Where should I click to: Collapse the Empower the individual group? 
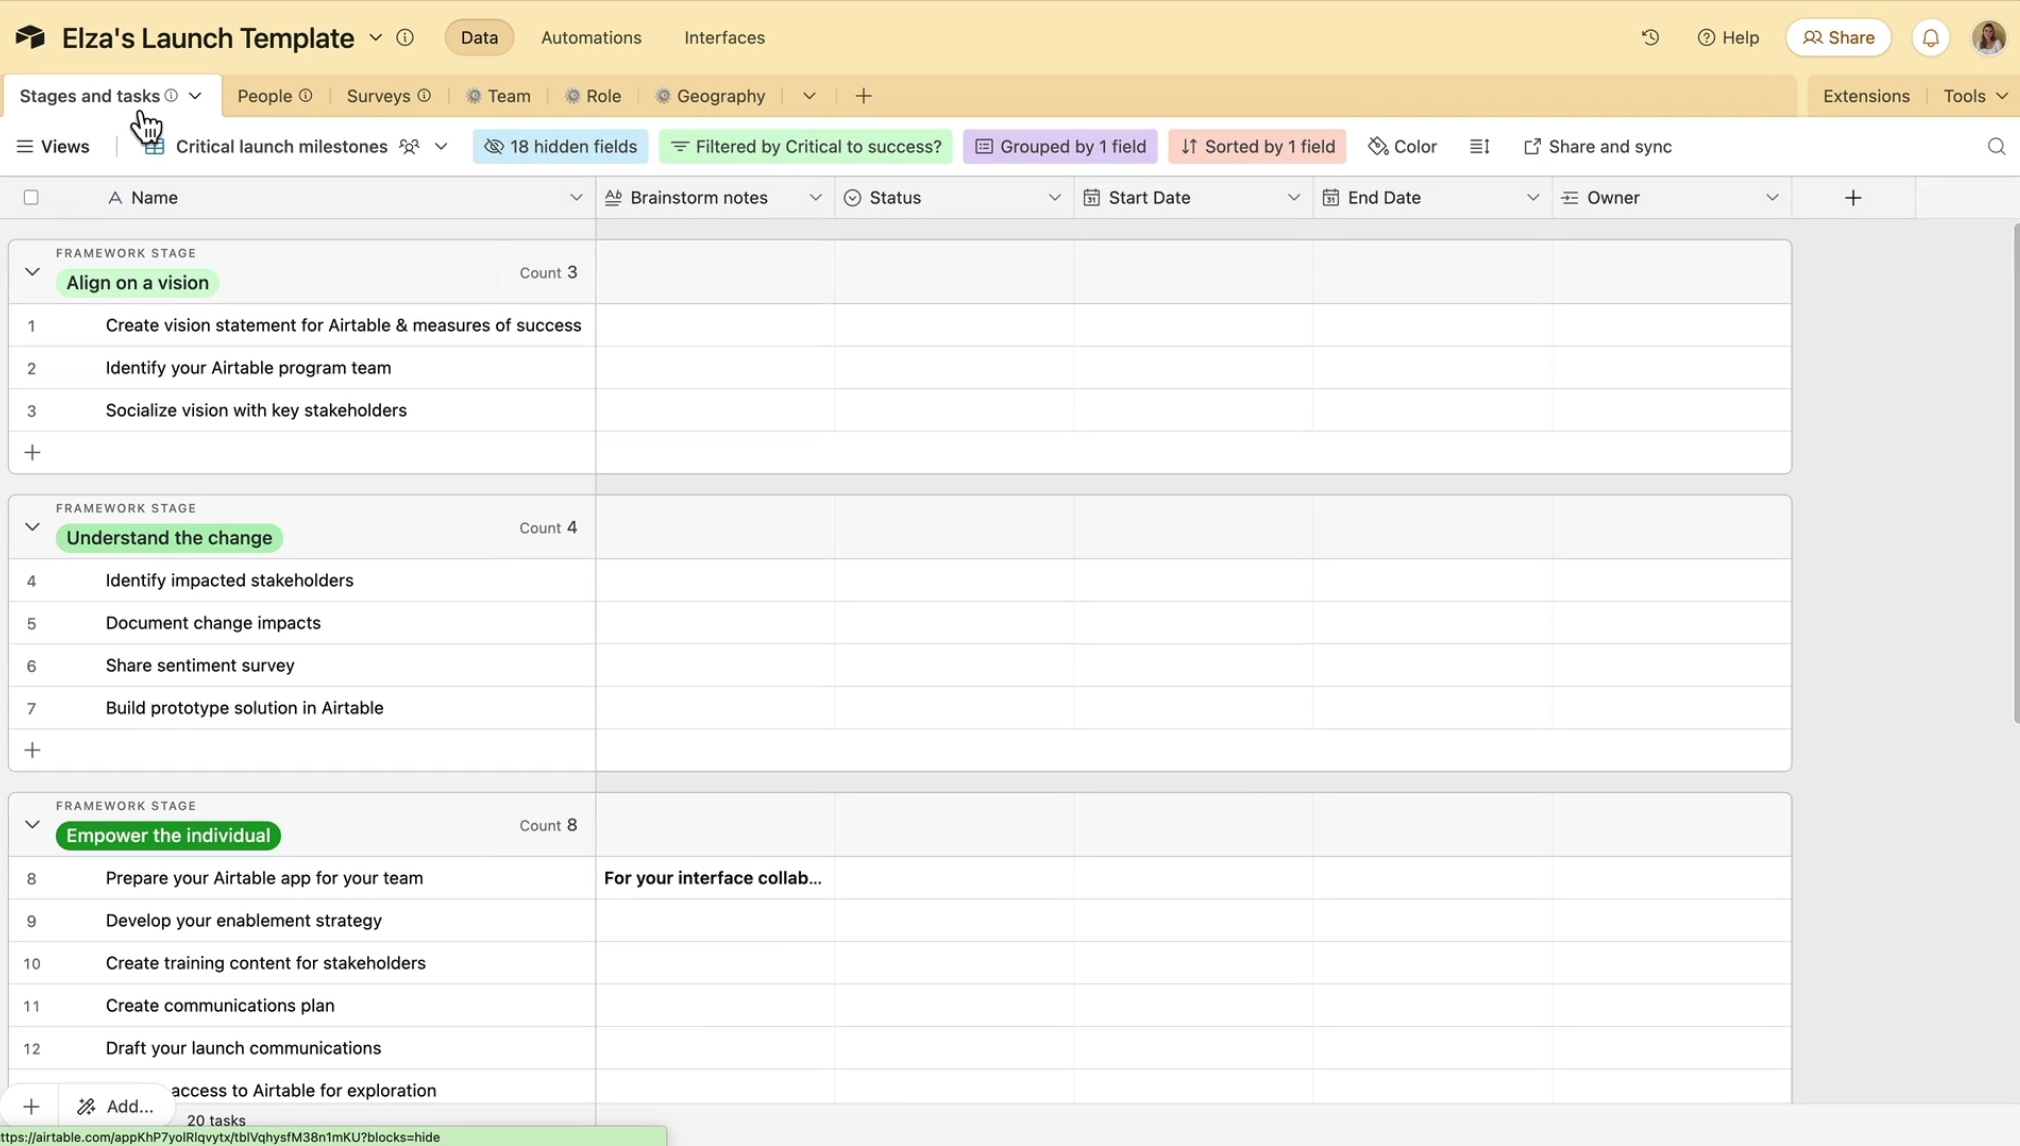point(32,825)
